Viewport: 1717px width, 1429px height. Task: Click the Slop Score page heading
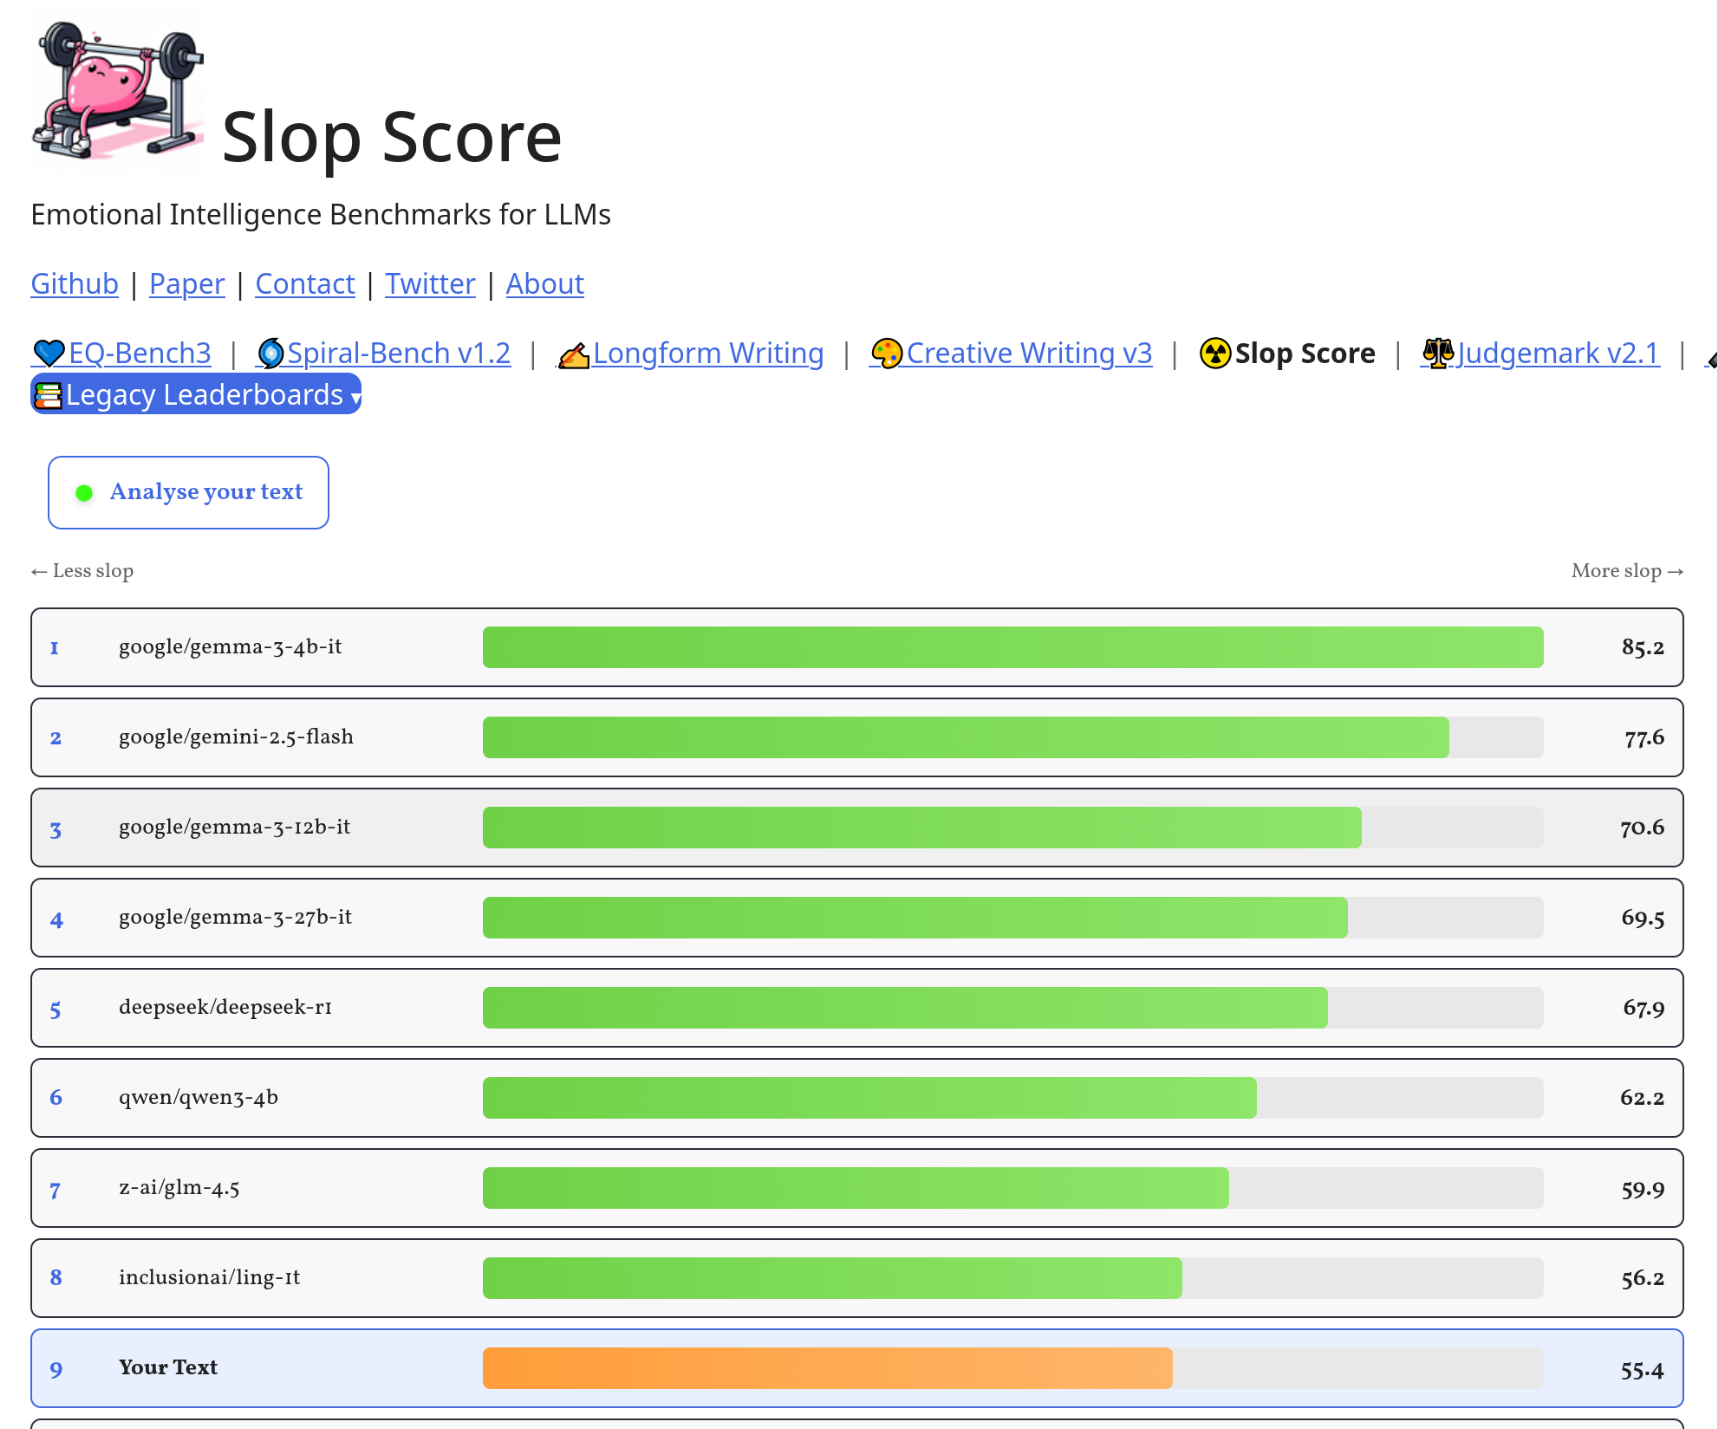click(x=392, y=137)
